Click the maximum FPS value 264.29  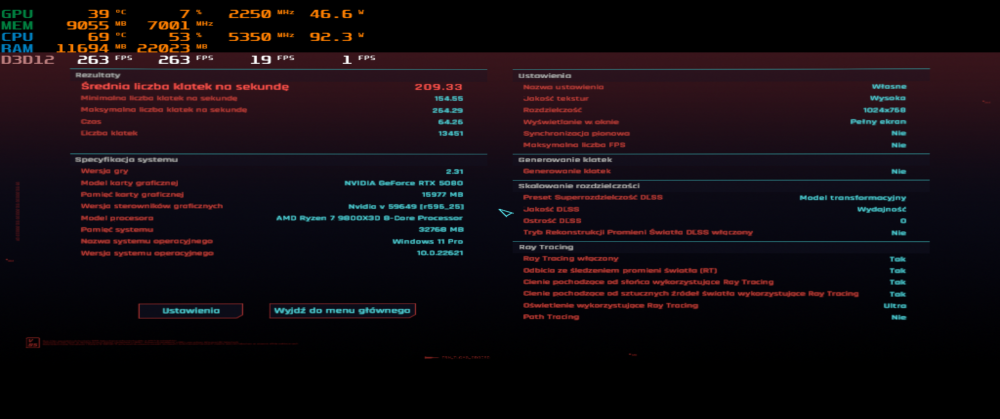point(448,110)
